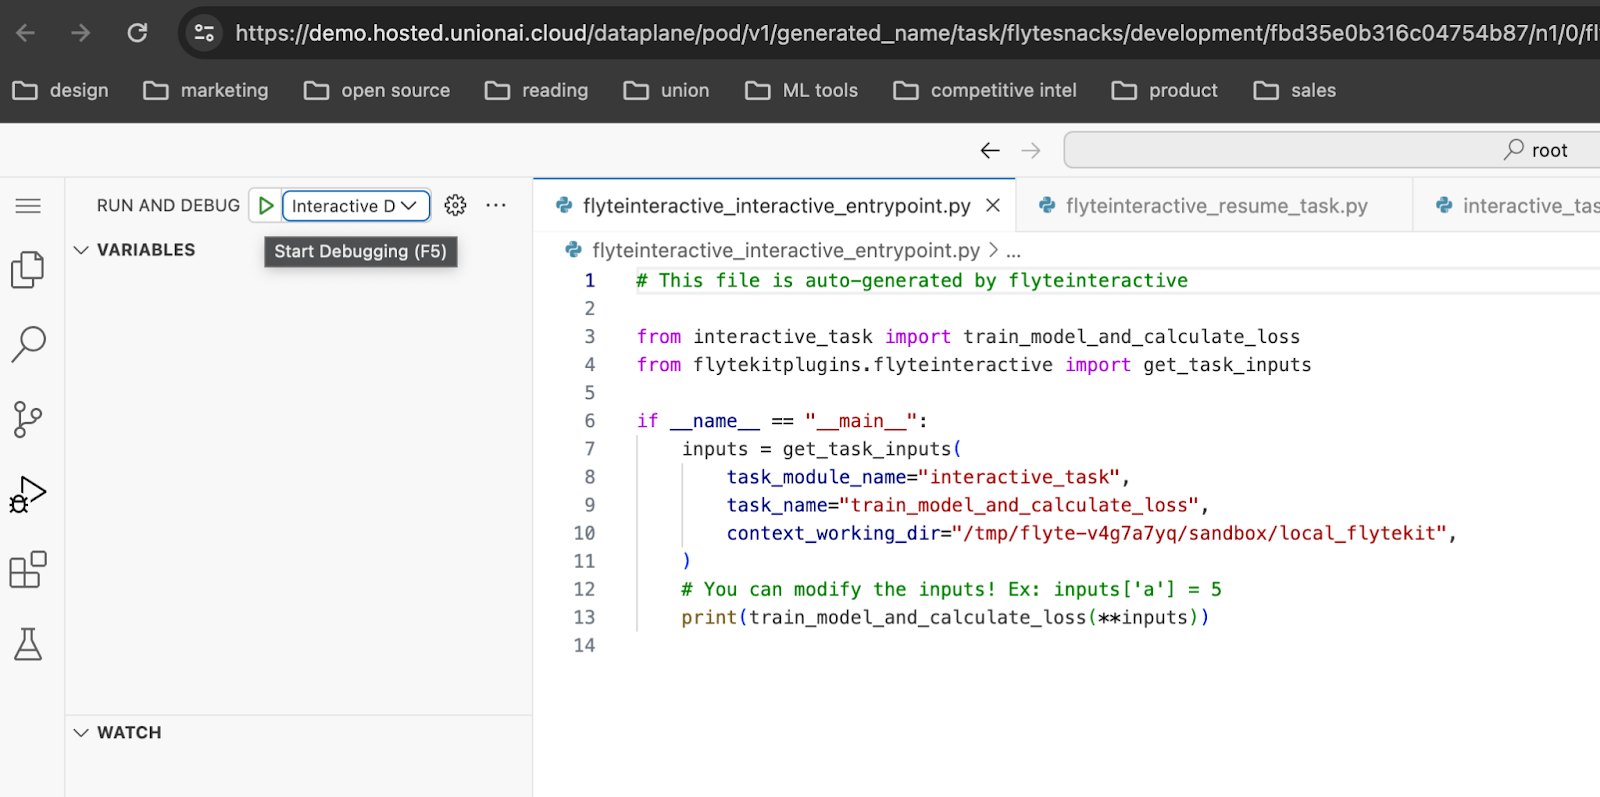Image resolution: width=1600 pixels, height=797 pixels.
Task: Click get_task_inputs in the line 4 import
Action: tap(1227, 365)
